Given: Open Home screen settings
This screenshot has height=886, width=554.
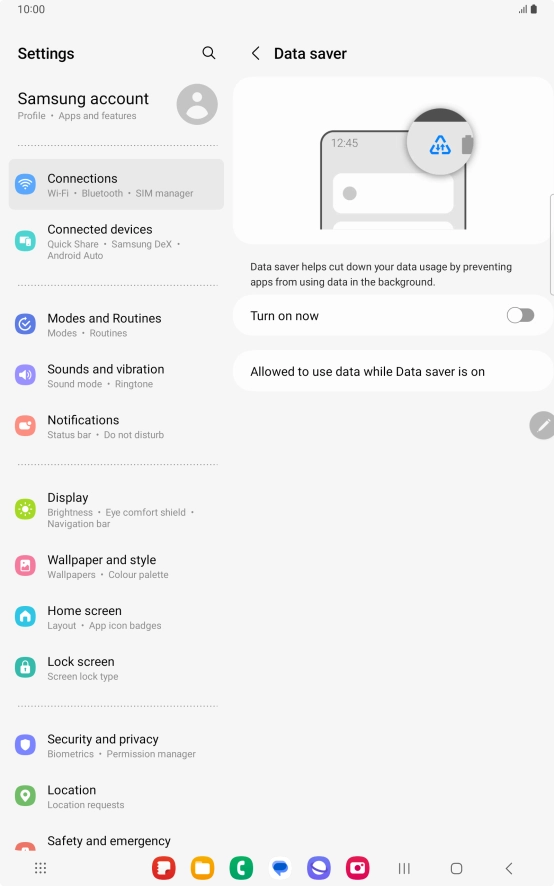Looking at the screenshot, I should (116, 617).
